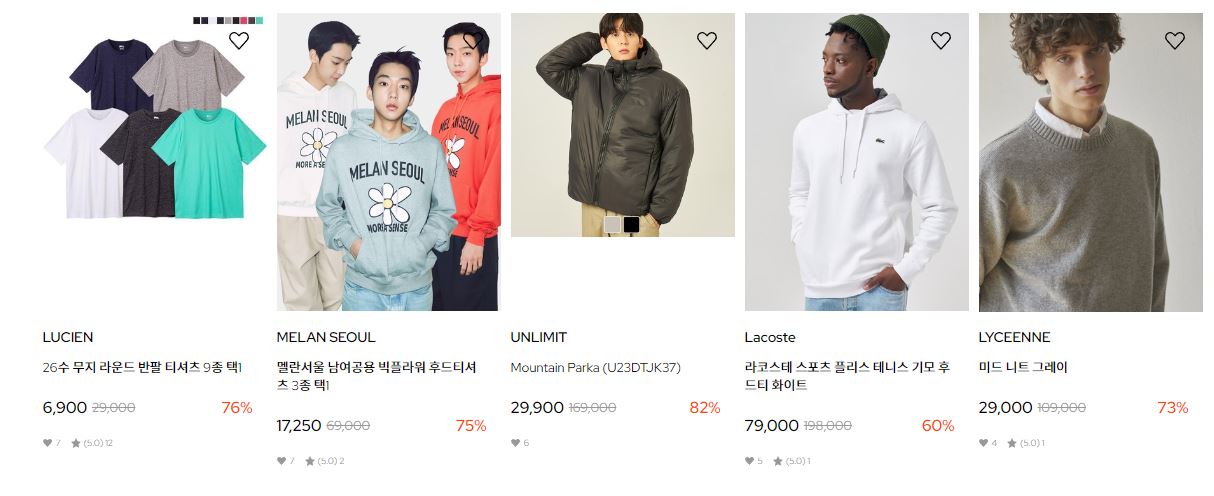Click the small likes heart under LUCIEN price

47,443
